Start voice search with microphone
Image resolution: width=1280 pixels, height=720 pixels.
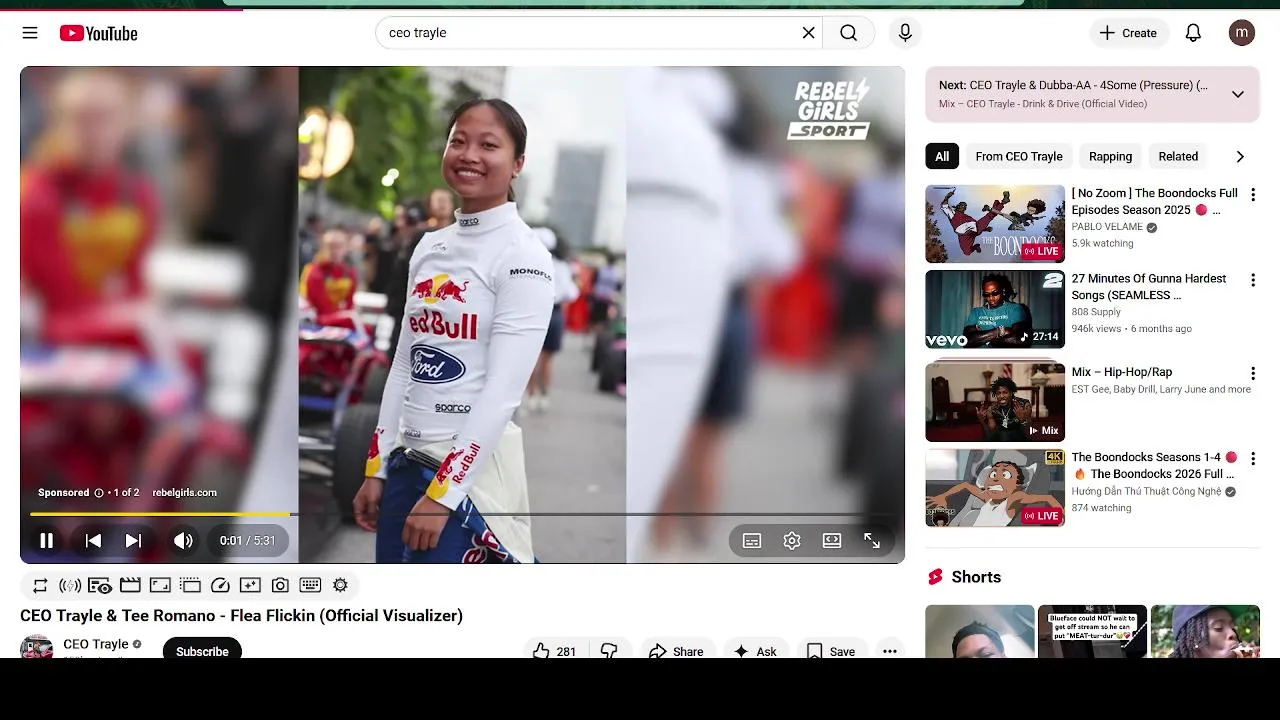click(905, 33)
